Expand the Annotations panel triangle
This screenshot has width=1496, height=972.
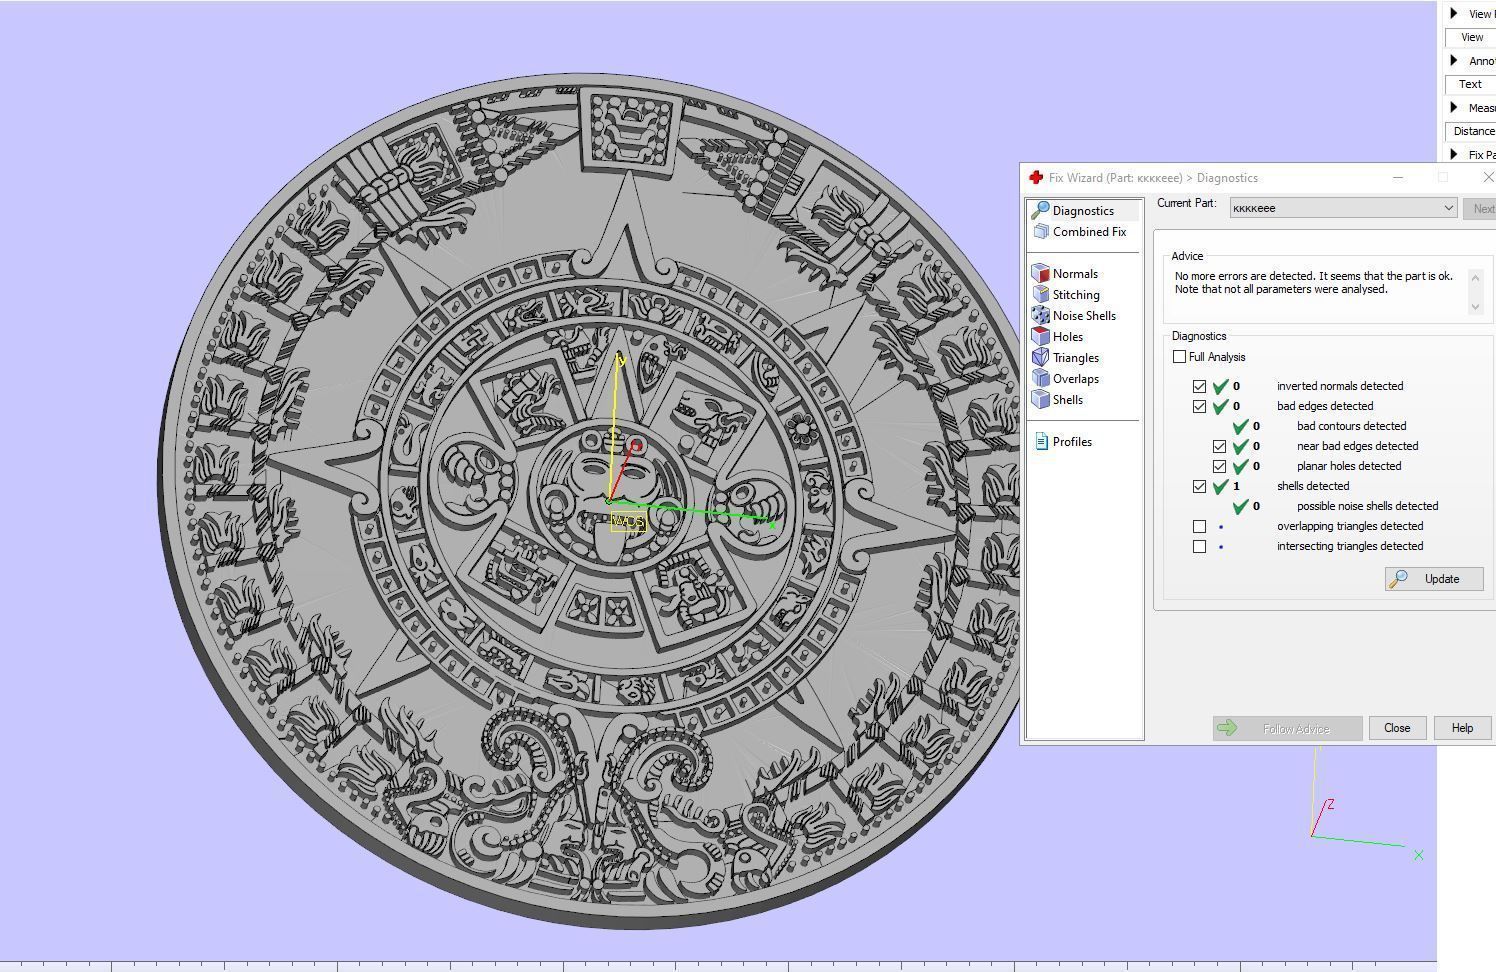coord(1454,60)
